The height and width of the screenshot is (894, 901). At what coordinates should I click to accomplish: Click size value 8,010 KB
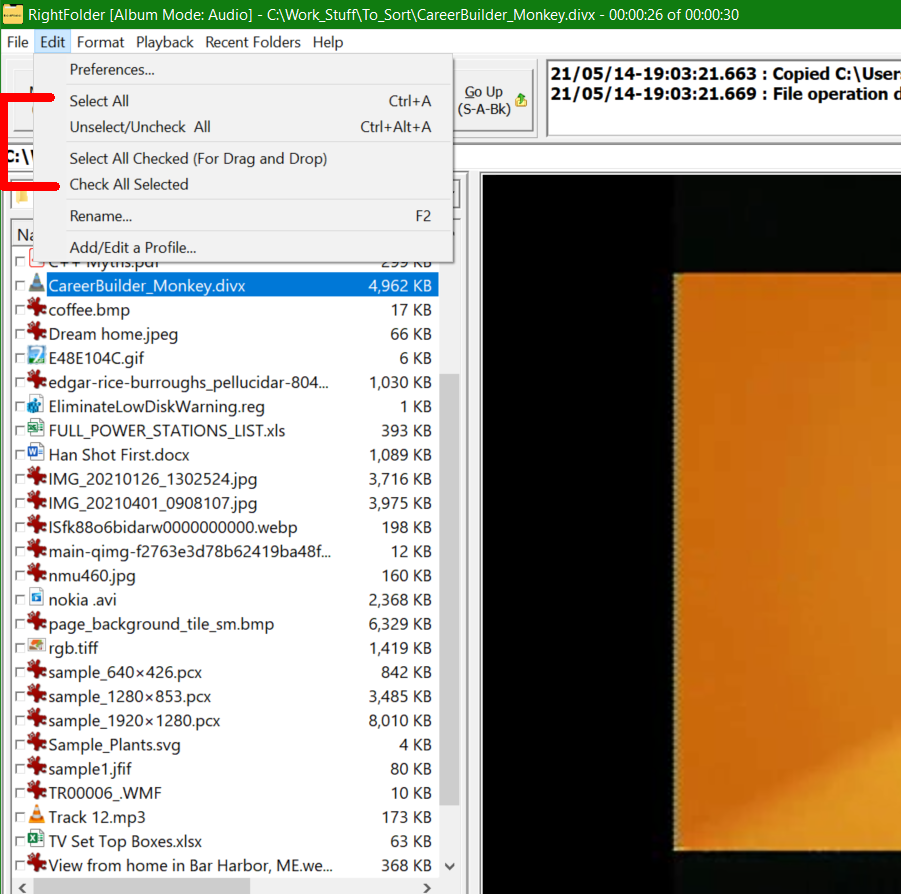click(x=400, y=720)
